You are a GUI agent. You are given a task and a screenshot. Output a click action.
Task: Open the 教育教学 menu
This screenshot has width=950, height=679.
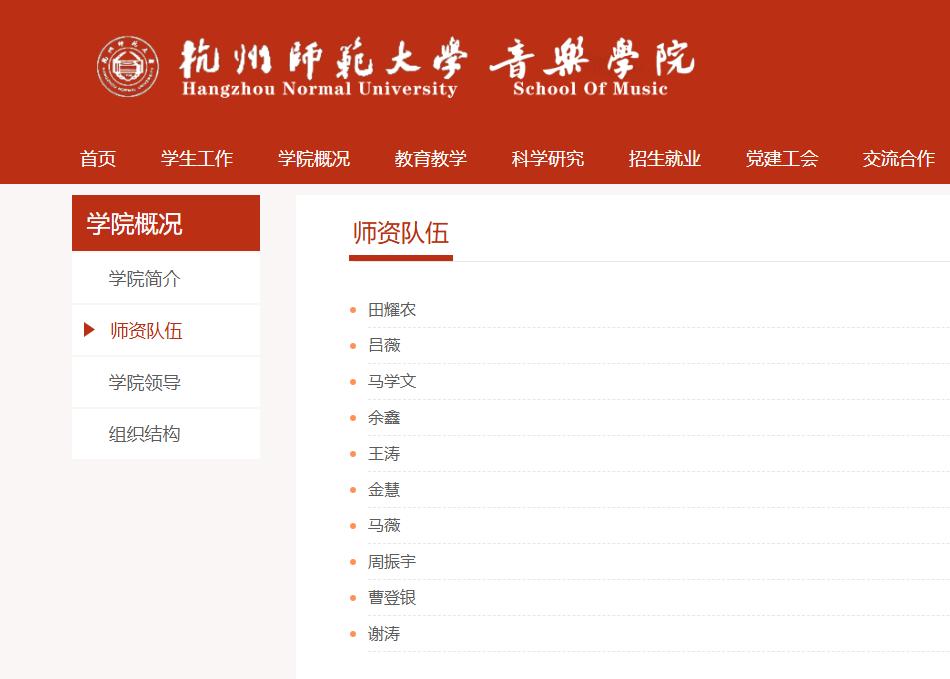point(431,159)
